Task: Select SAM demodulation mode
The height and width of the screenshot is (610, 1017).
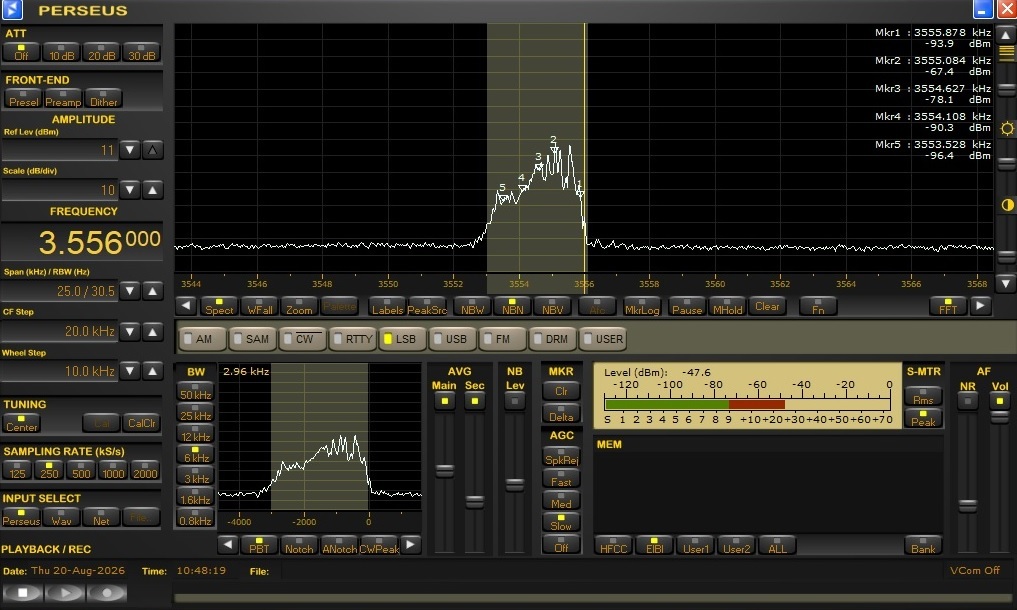Action: click(254, 339)
